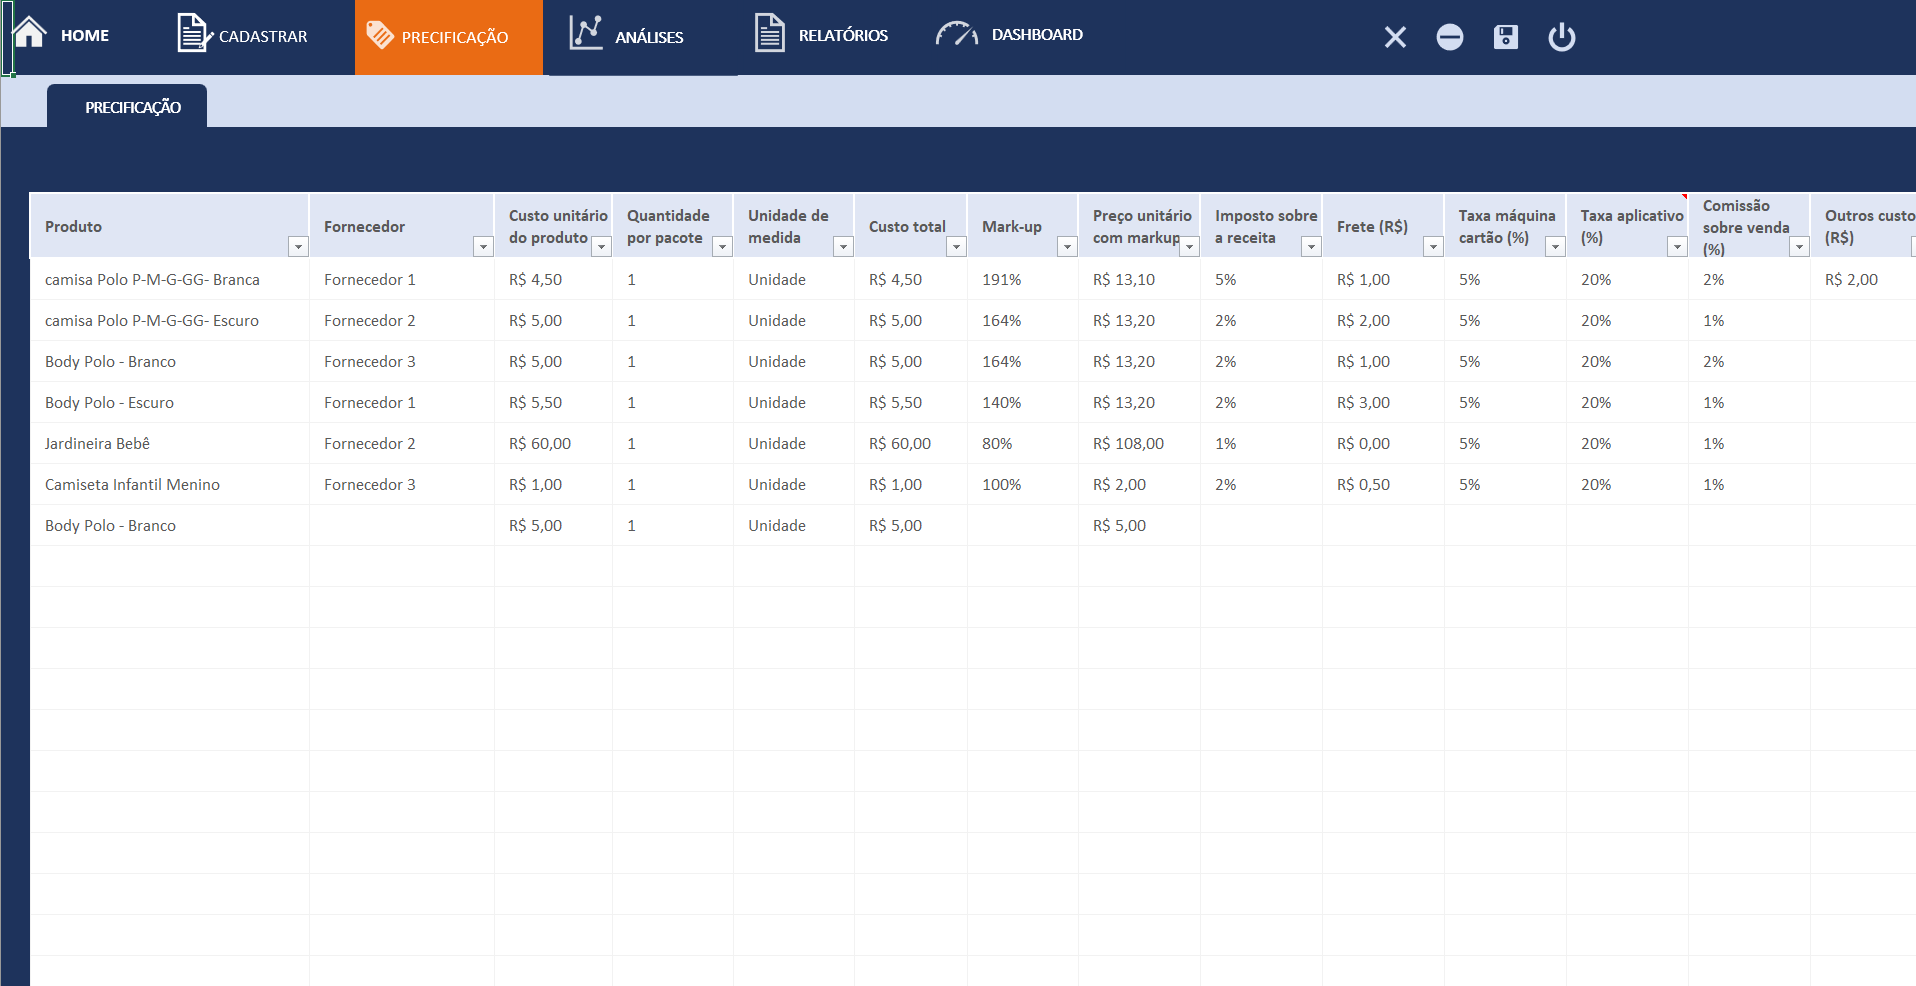1916x986 pixels.
Task: Click the Jardineira Bebê product cell
Action: (98, 443)
